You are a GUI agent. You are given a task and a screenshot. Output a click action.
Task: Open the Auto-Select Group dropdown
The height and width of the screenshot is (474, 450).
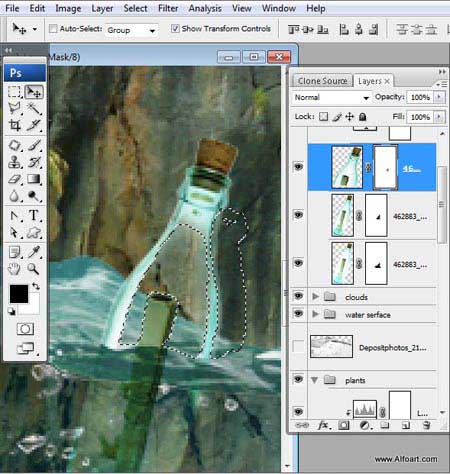131,30
